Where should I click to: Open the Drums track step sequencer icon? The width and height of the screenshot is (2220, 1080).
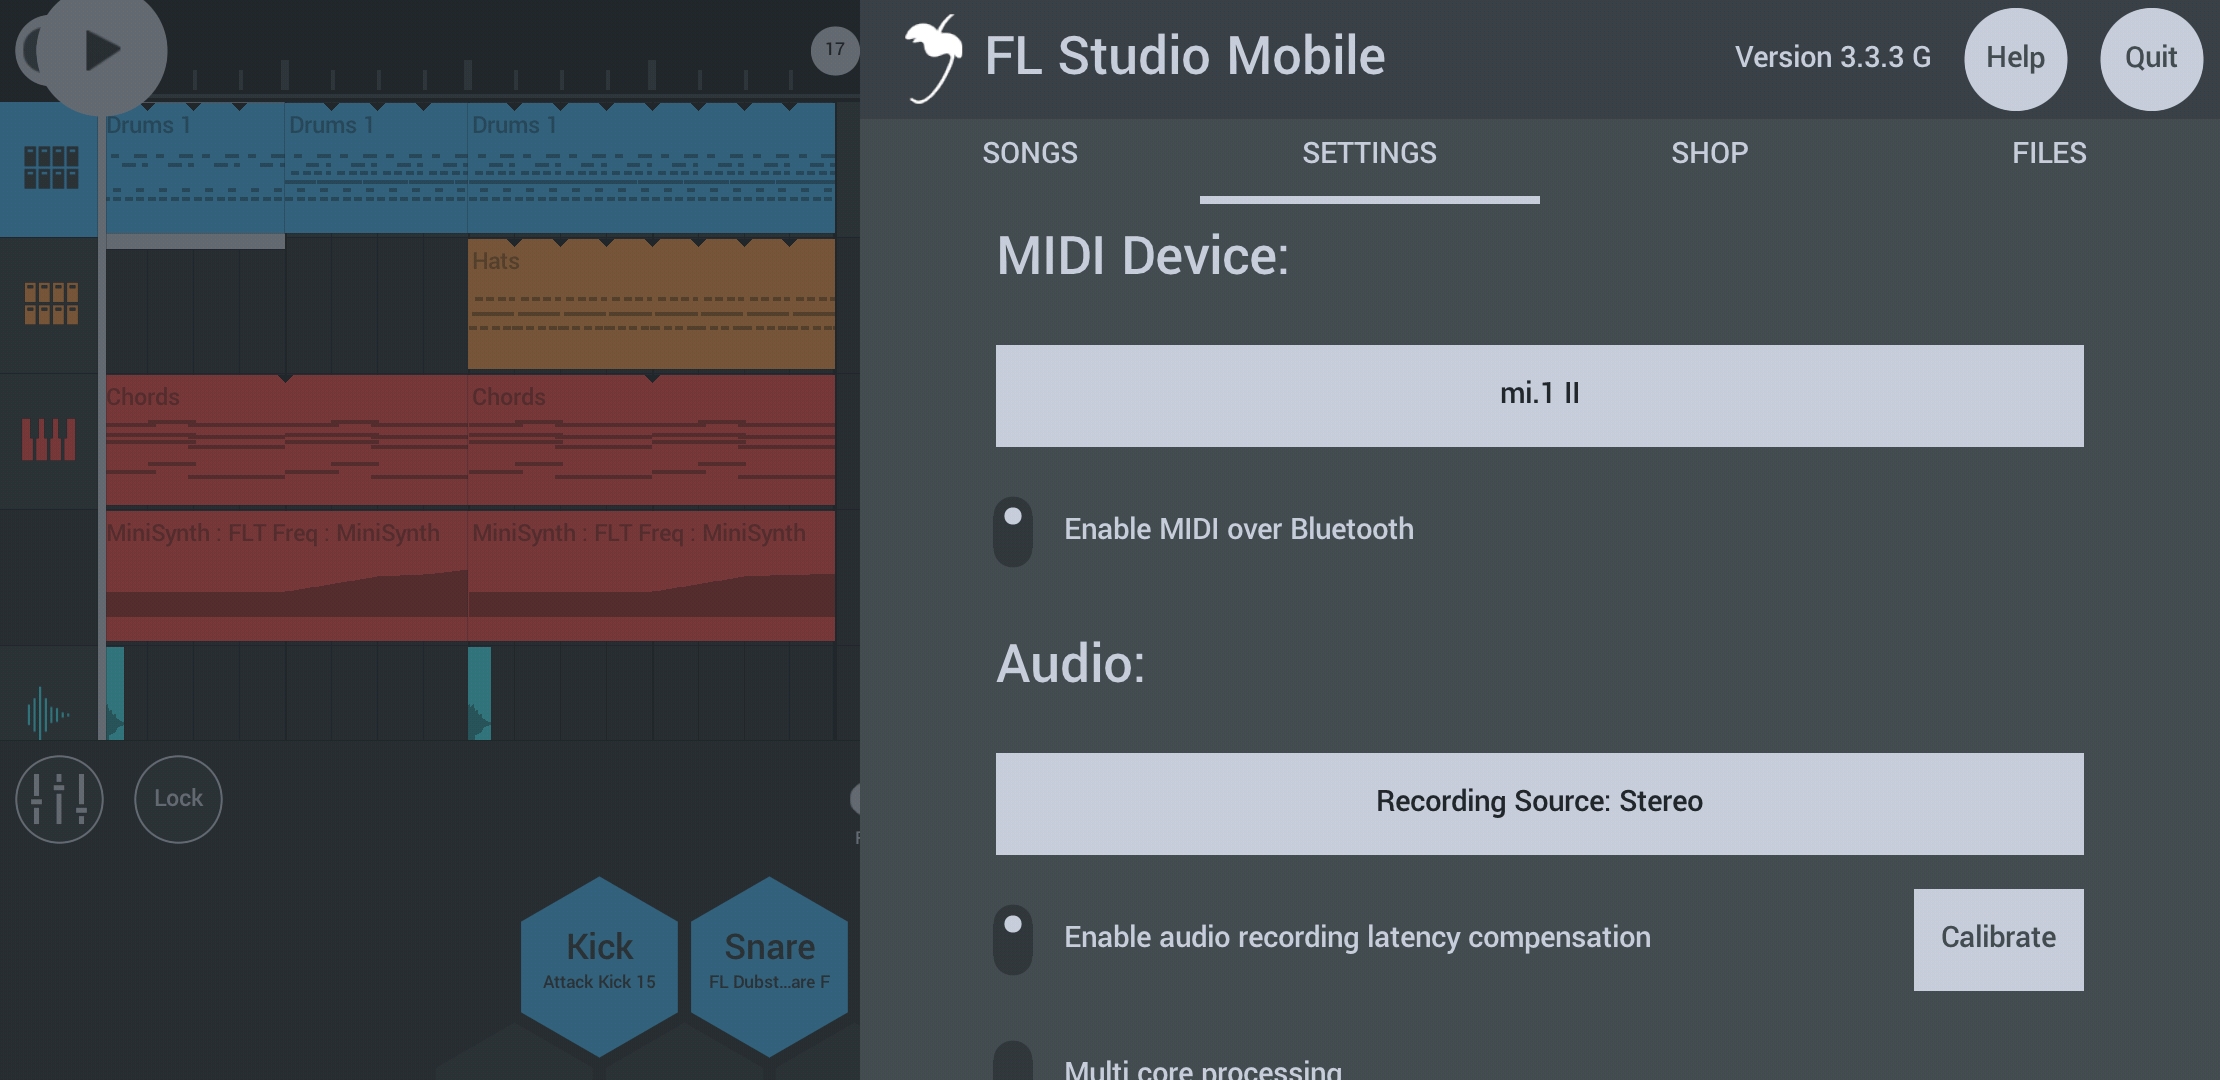click(50, 168)
